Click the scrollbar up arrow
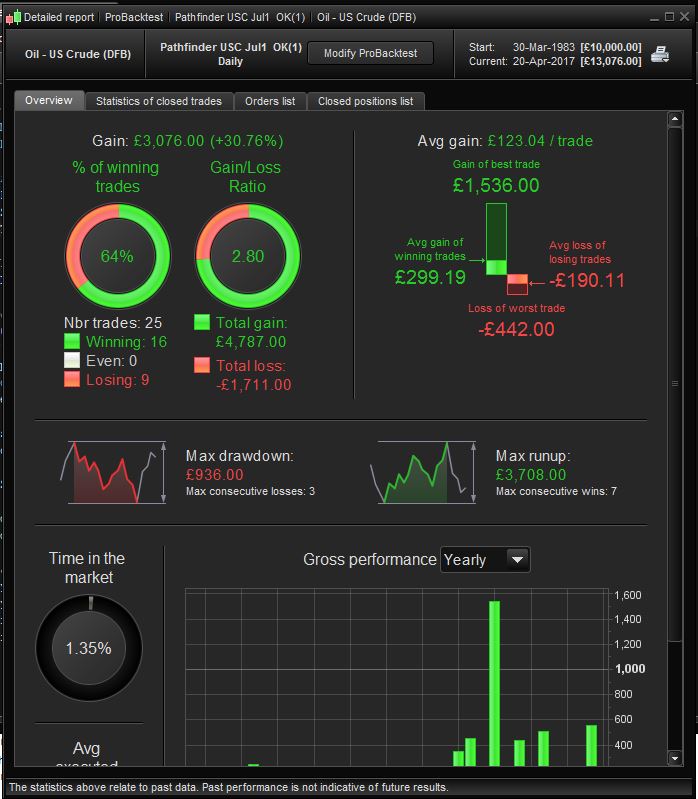The width and height of the screenshot is (698, 799). pyautogui.click(x=675, y=119)
